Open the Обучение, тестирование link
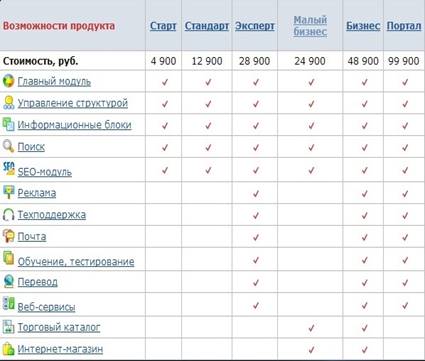Screen dimensions: 425x361 coord(76,262)
